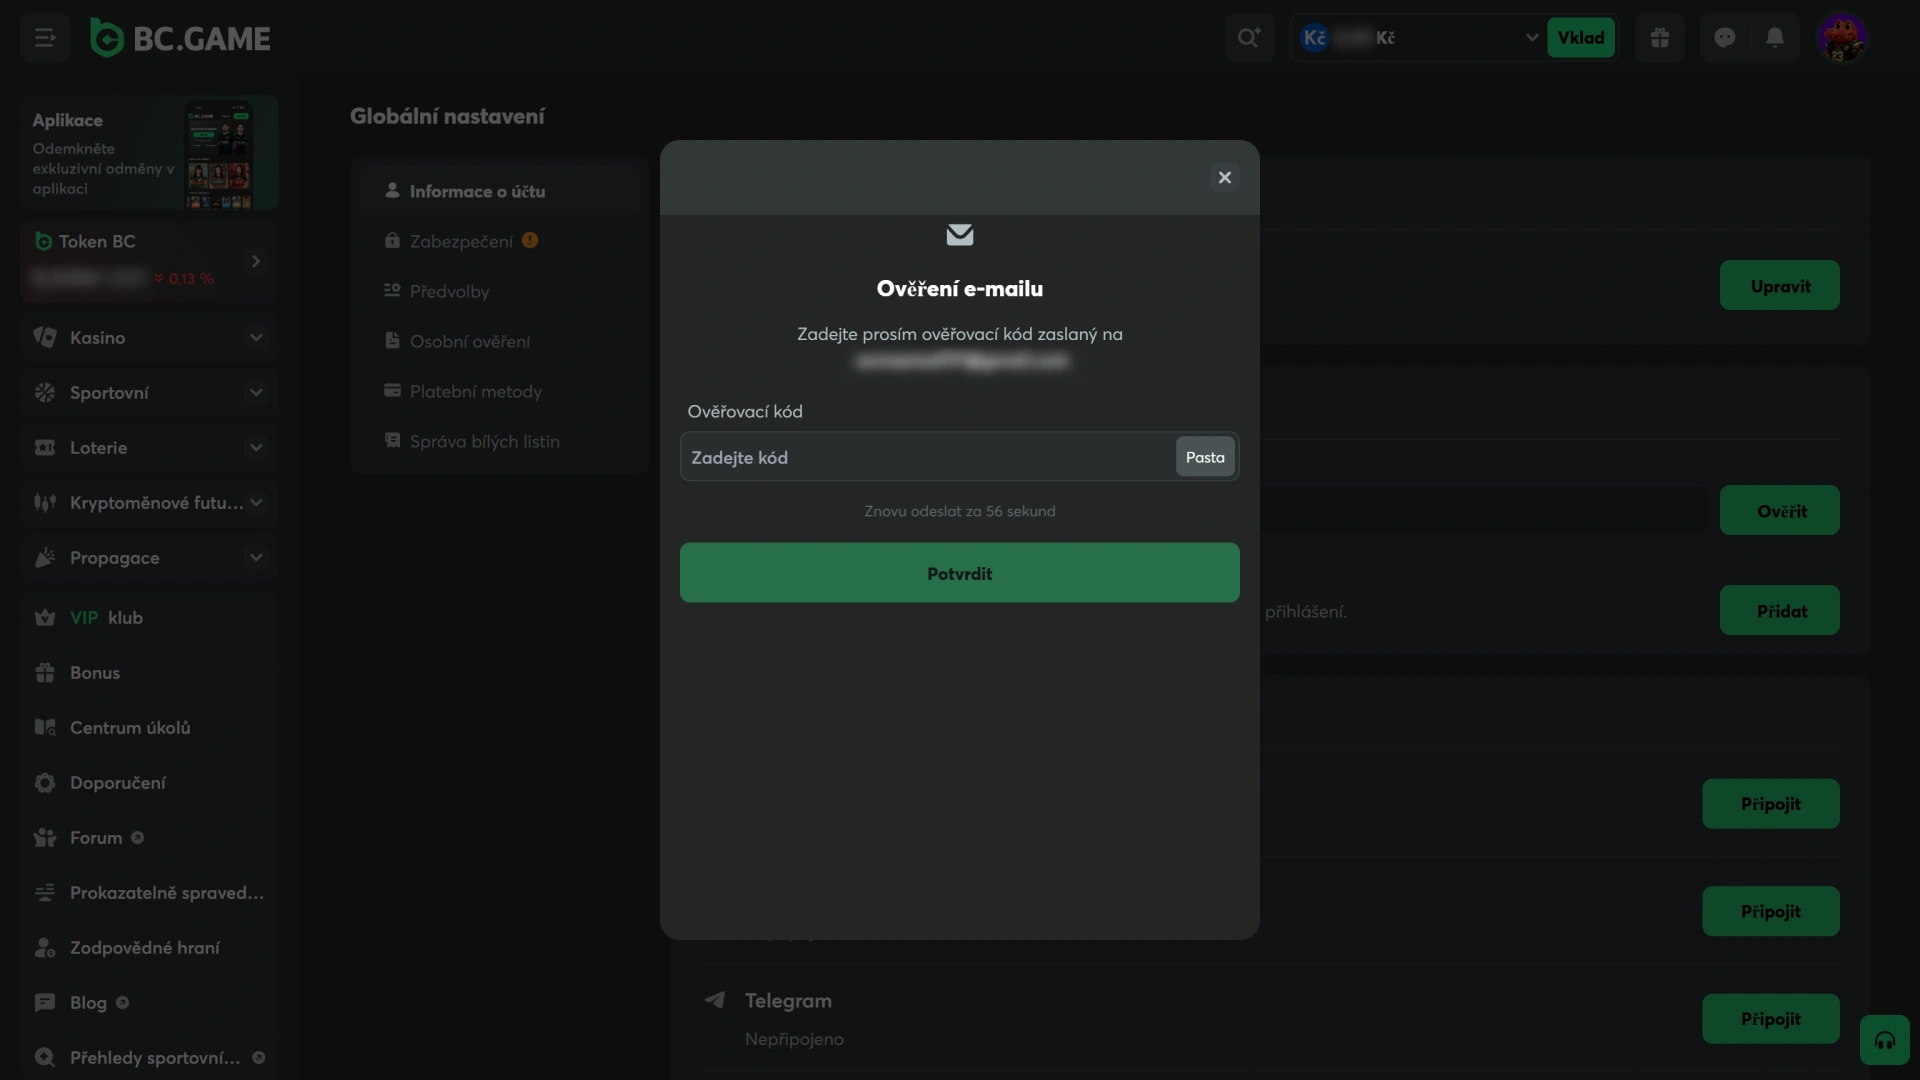Image resolution: width=1920 pixels, height=1080 pixels.
Task: Click the BC.GAME logo
Action: pyautogui.click(x=181, y=38)
